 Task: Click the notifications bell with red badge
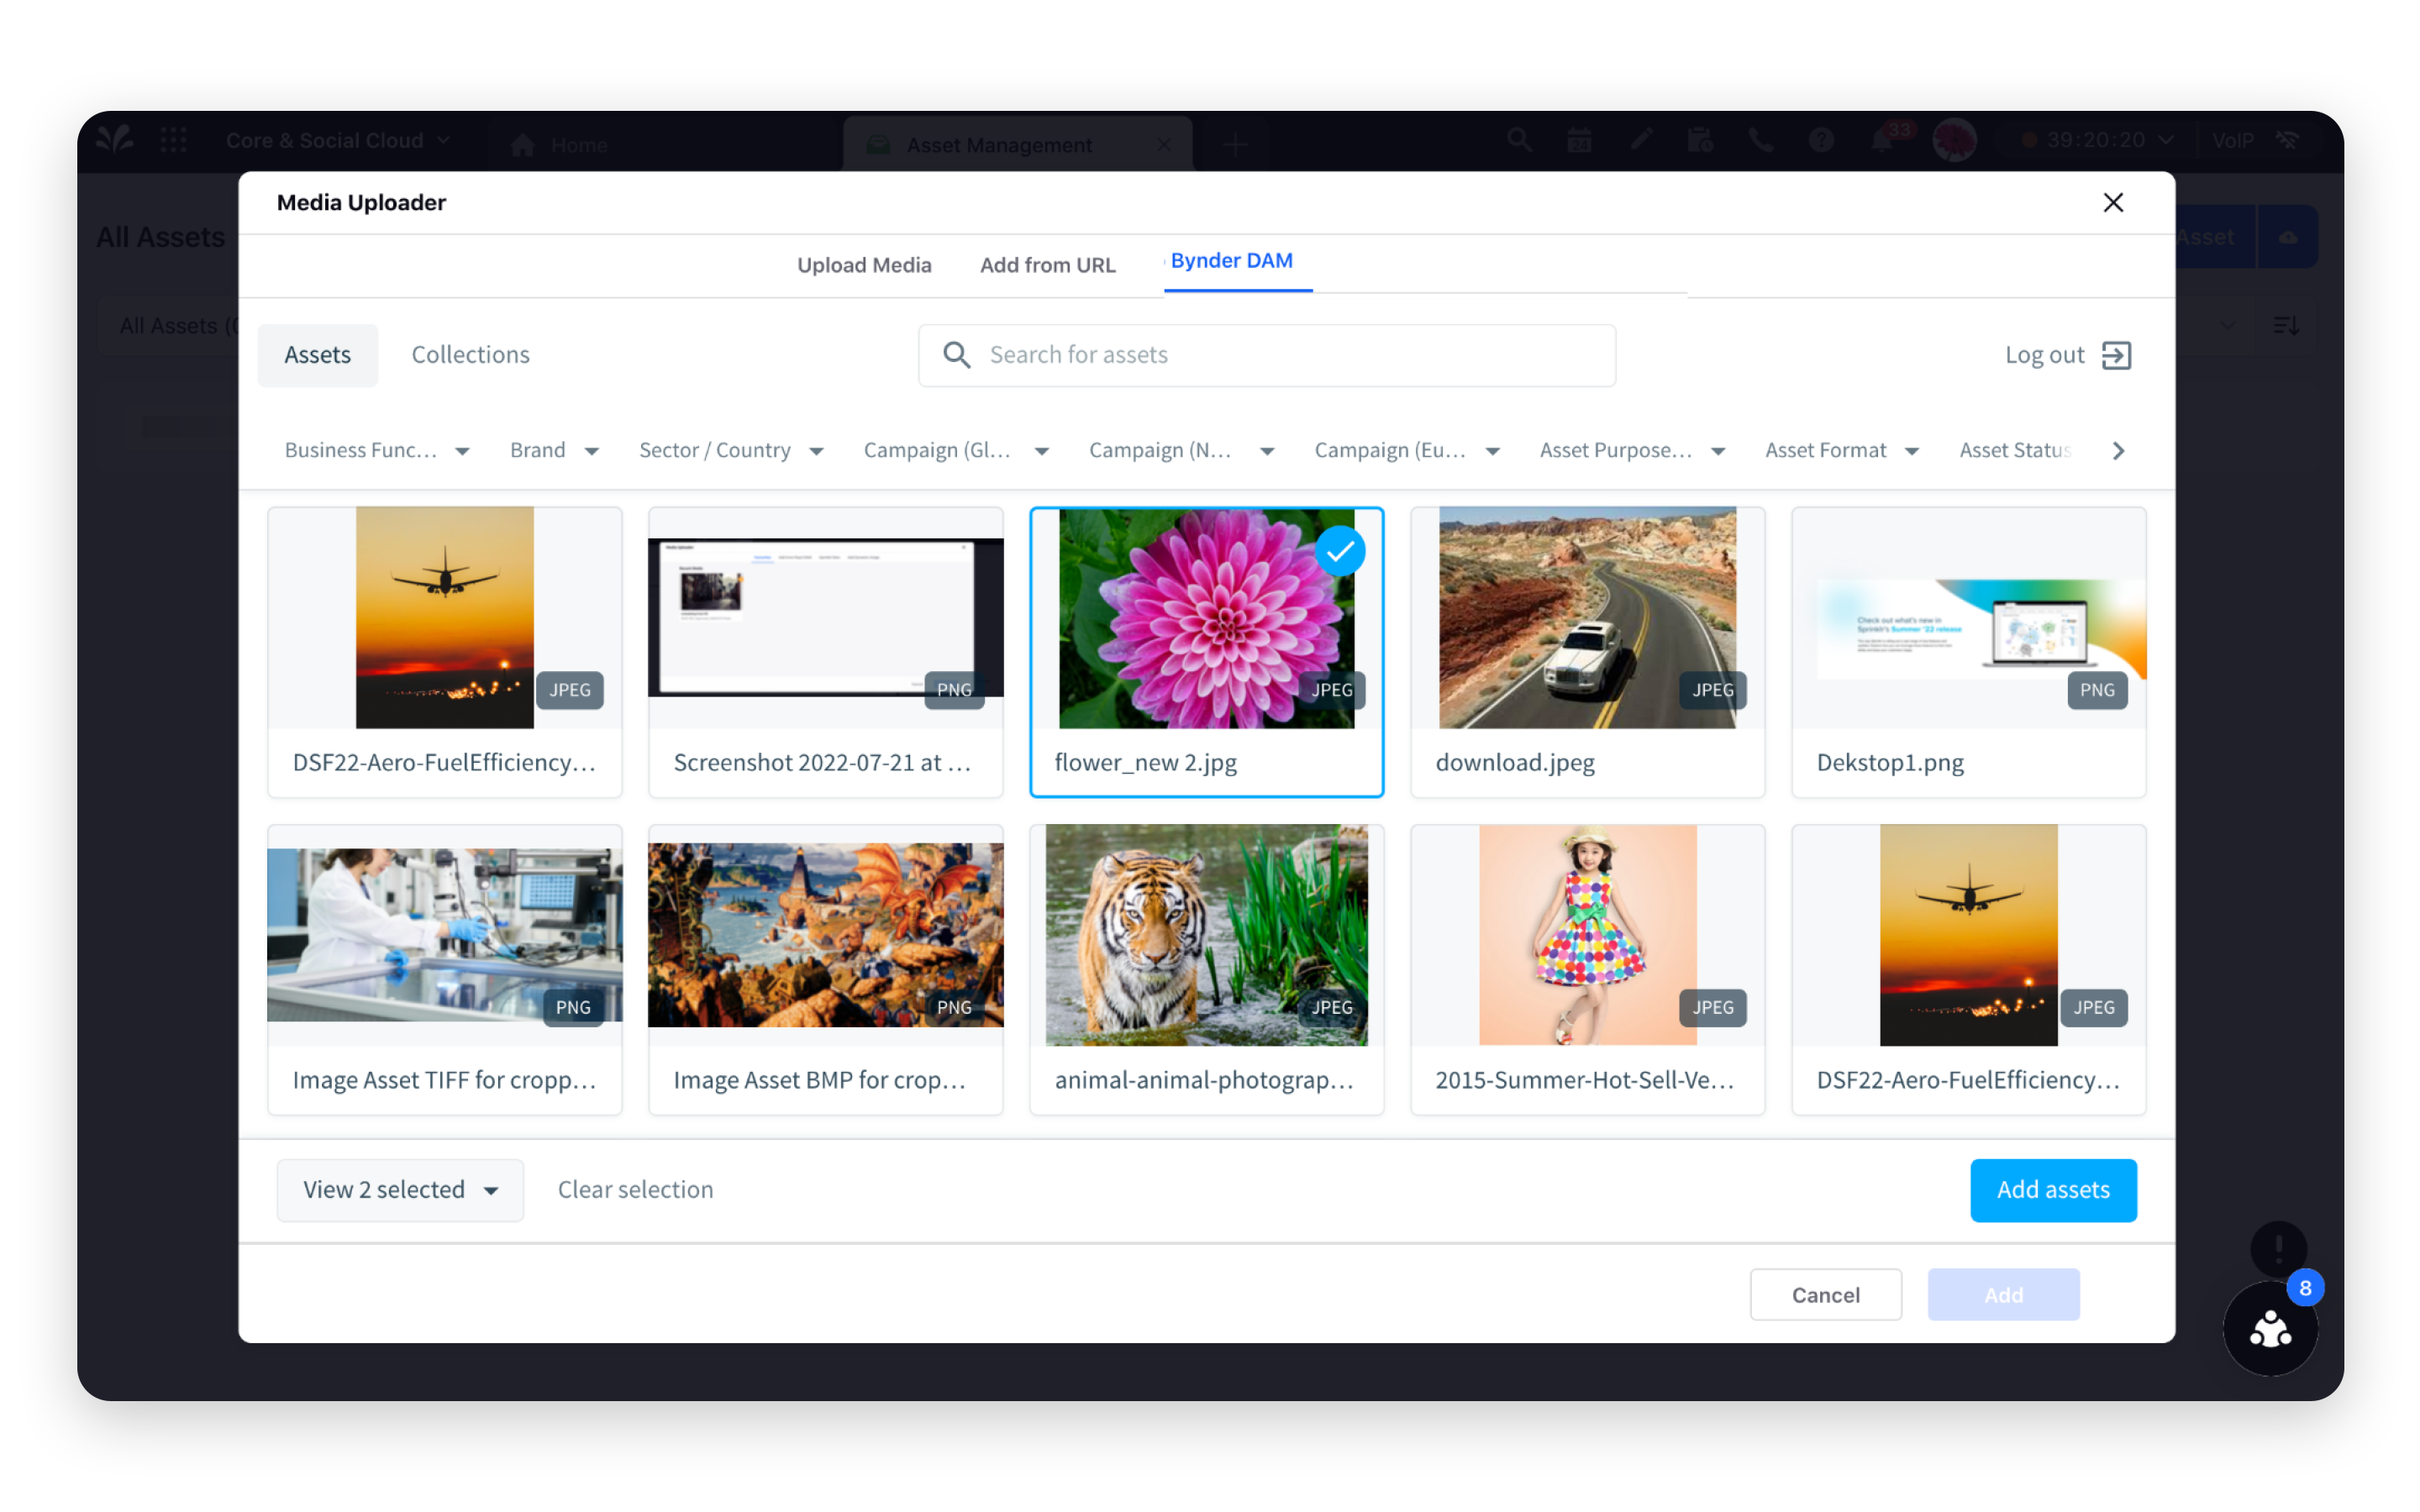pyautogui.click(x=1882, y=141)
